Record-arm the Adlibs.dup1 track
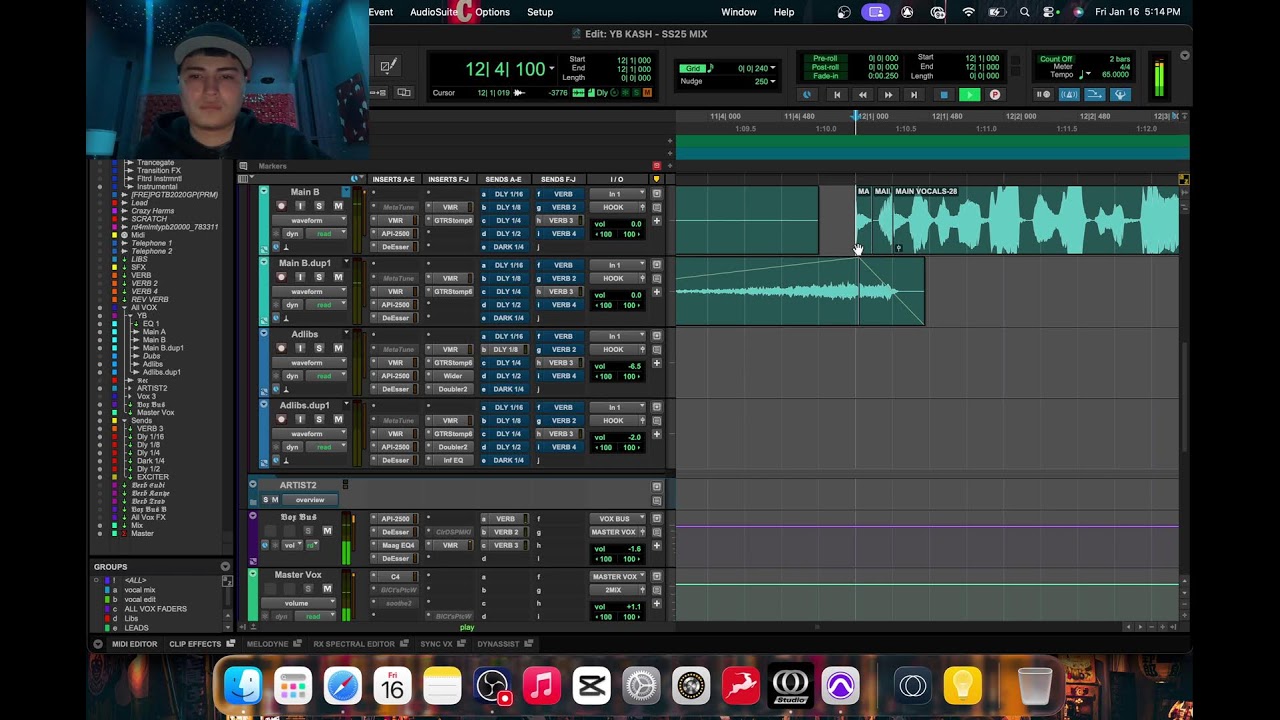Screen dimensions: 1280x720 pyautogui.click(x=281, y=419)
